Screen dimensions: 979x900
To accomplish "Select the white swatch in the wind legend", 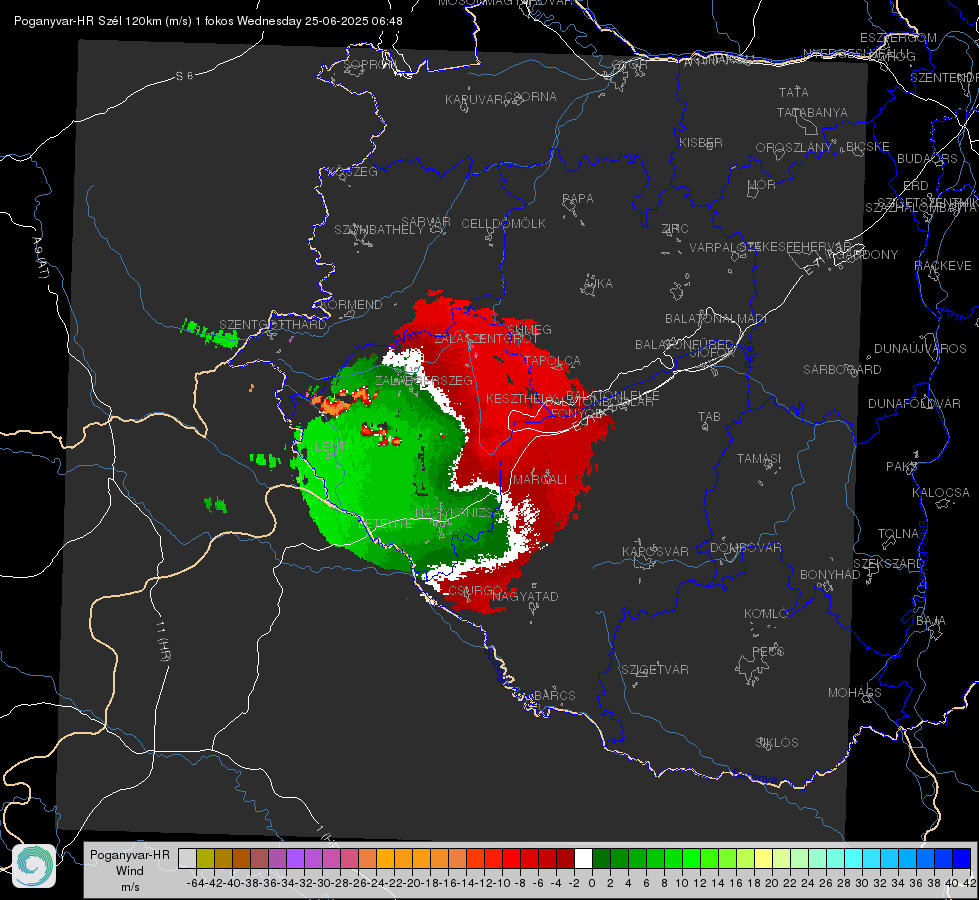I will (583, 858).
